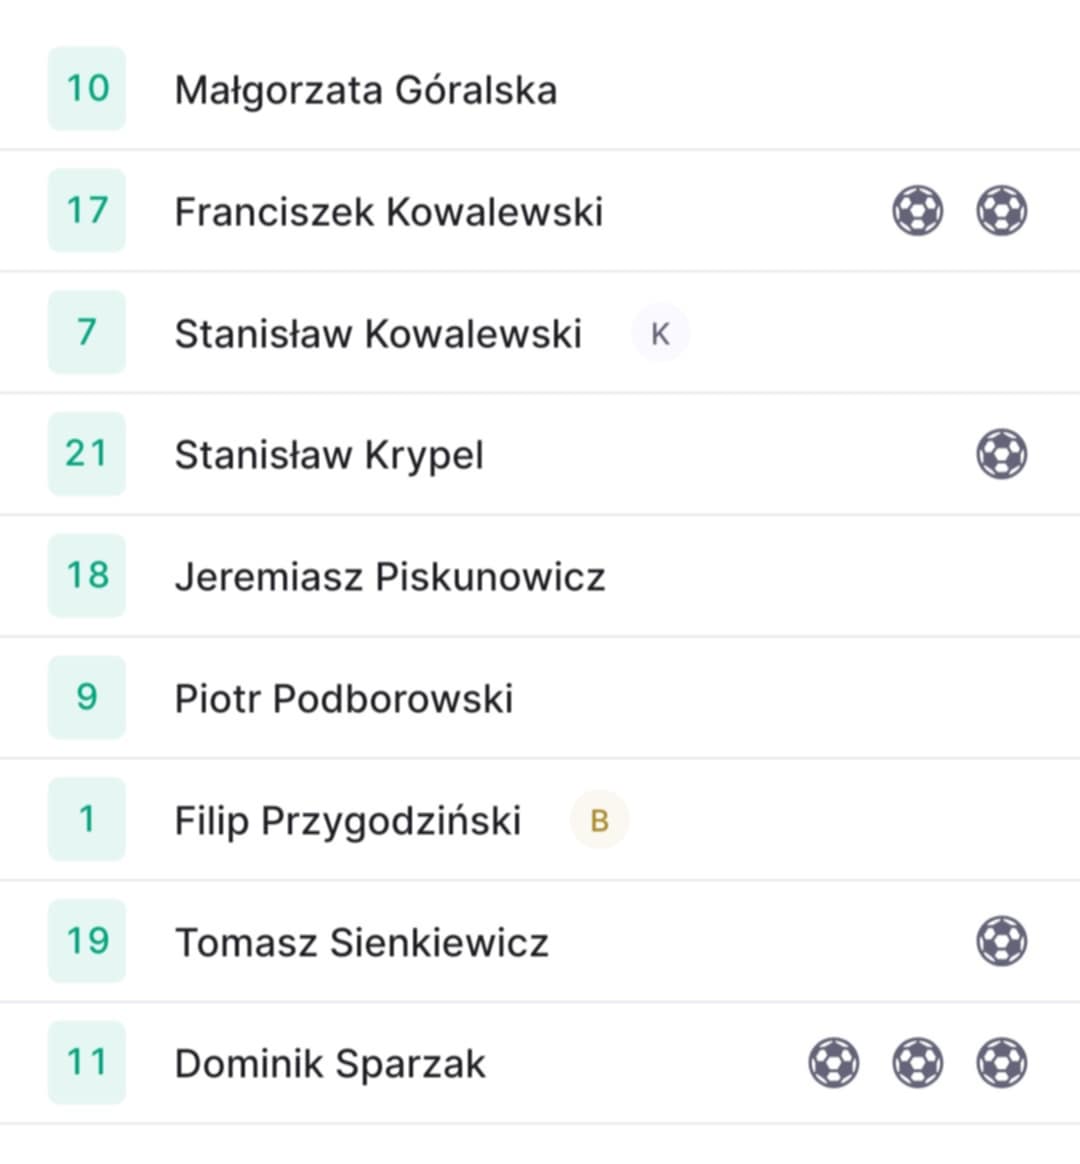The height and width of the screenshot is (1164, 1080).
Task: Open player Dominik Sparzak's name
Action: click(x=330, y=1065)
